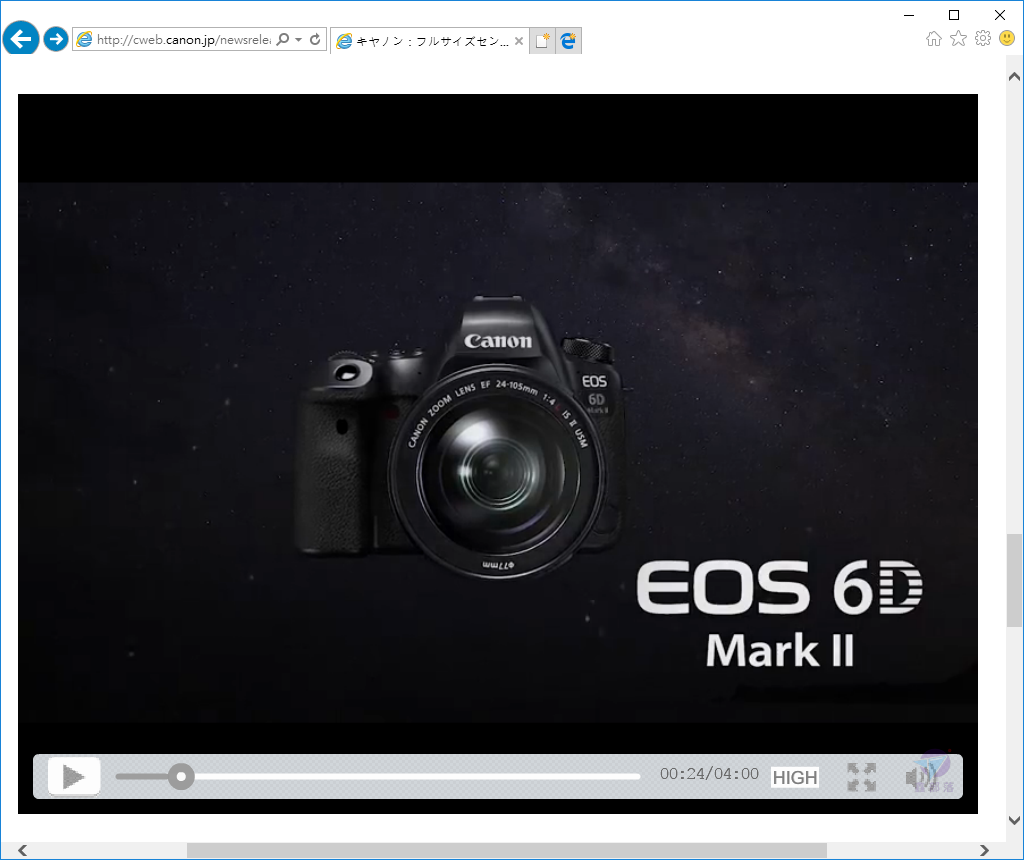Screen dimensions: 1024x860
Task: Mute the video with the speaker icon
Action: [920, 777]
